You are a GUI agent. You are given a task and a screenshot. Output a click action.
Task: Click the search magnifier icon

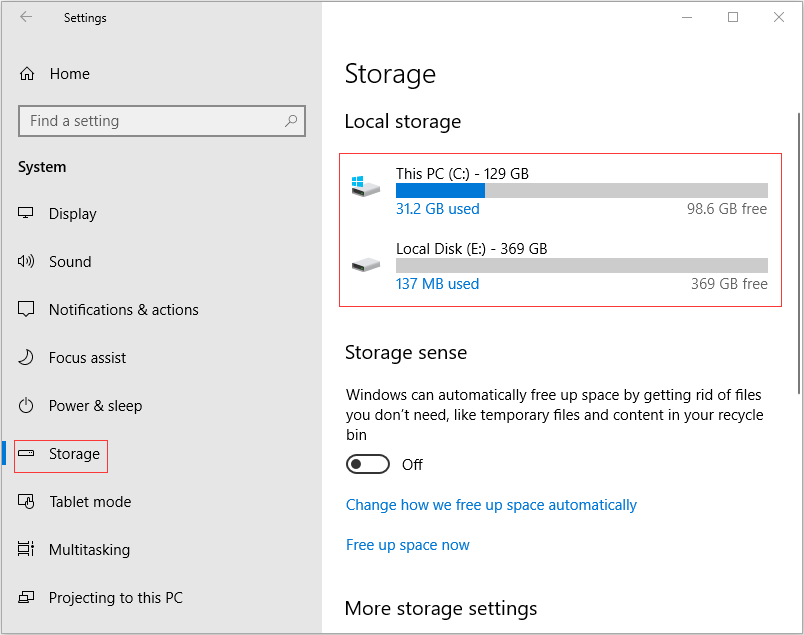pos(291,121)
